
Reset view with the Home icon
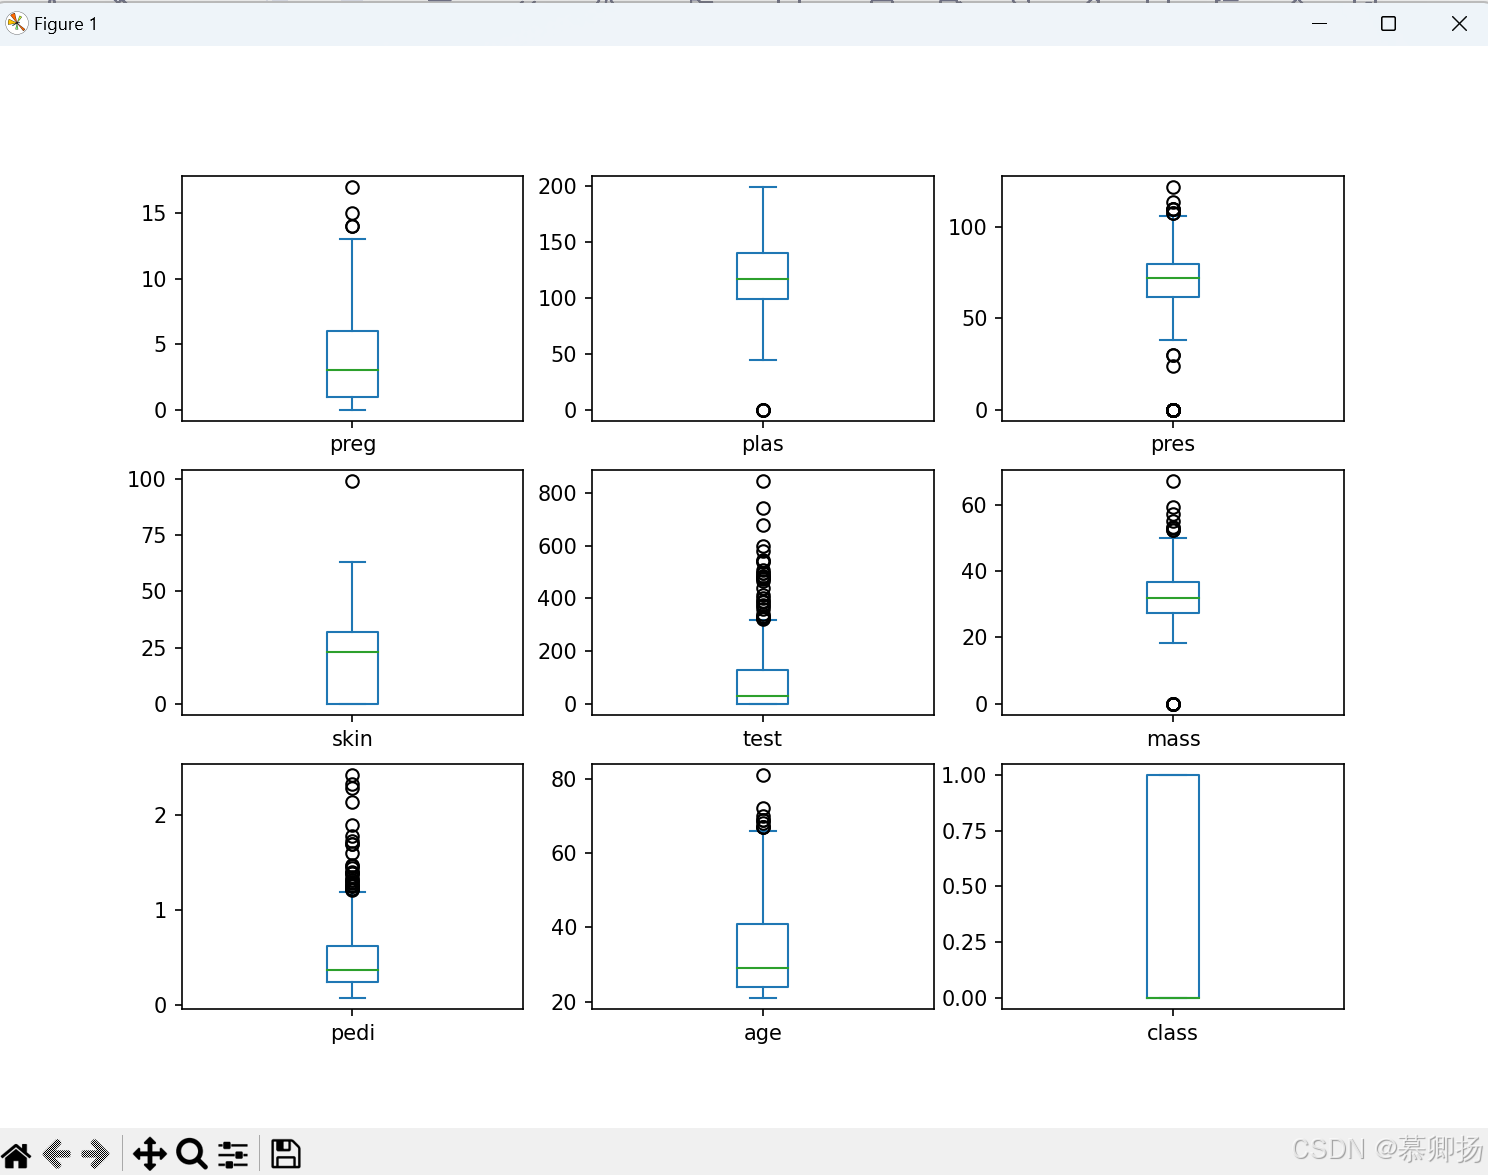click(17, 1154)
